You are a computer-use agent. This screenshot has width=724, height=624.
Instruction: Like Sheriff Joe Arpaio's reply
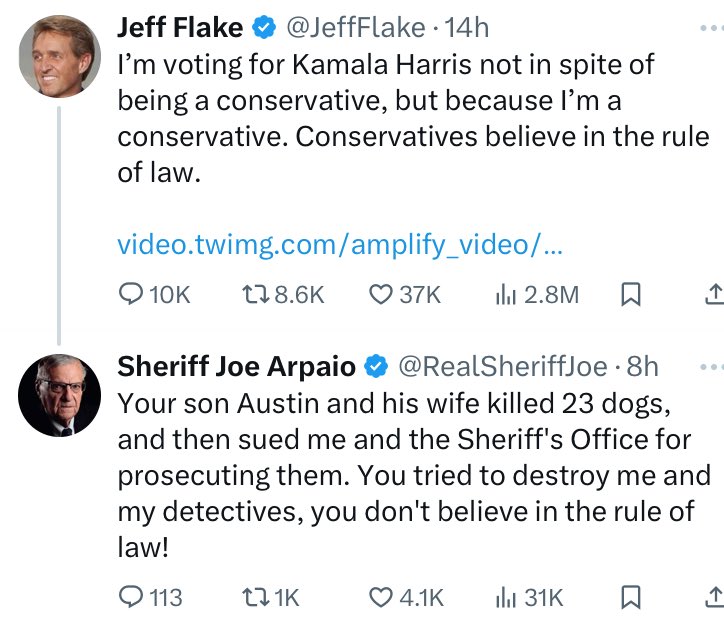[x=381, y=597]
